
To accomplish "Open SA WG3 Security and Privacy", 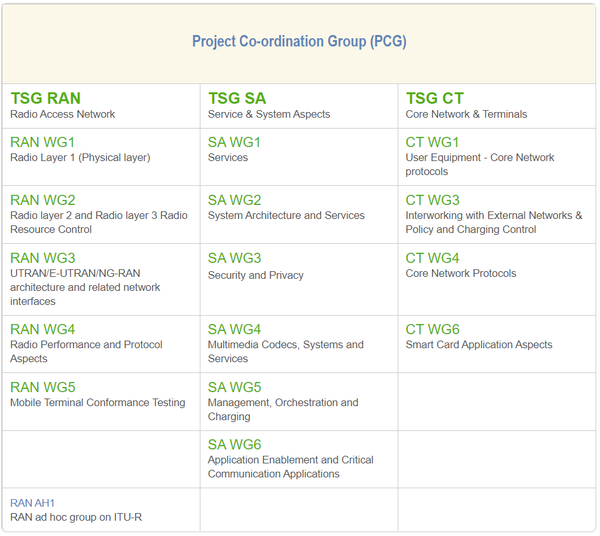I will click(234, 258).
